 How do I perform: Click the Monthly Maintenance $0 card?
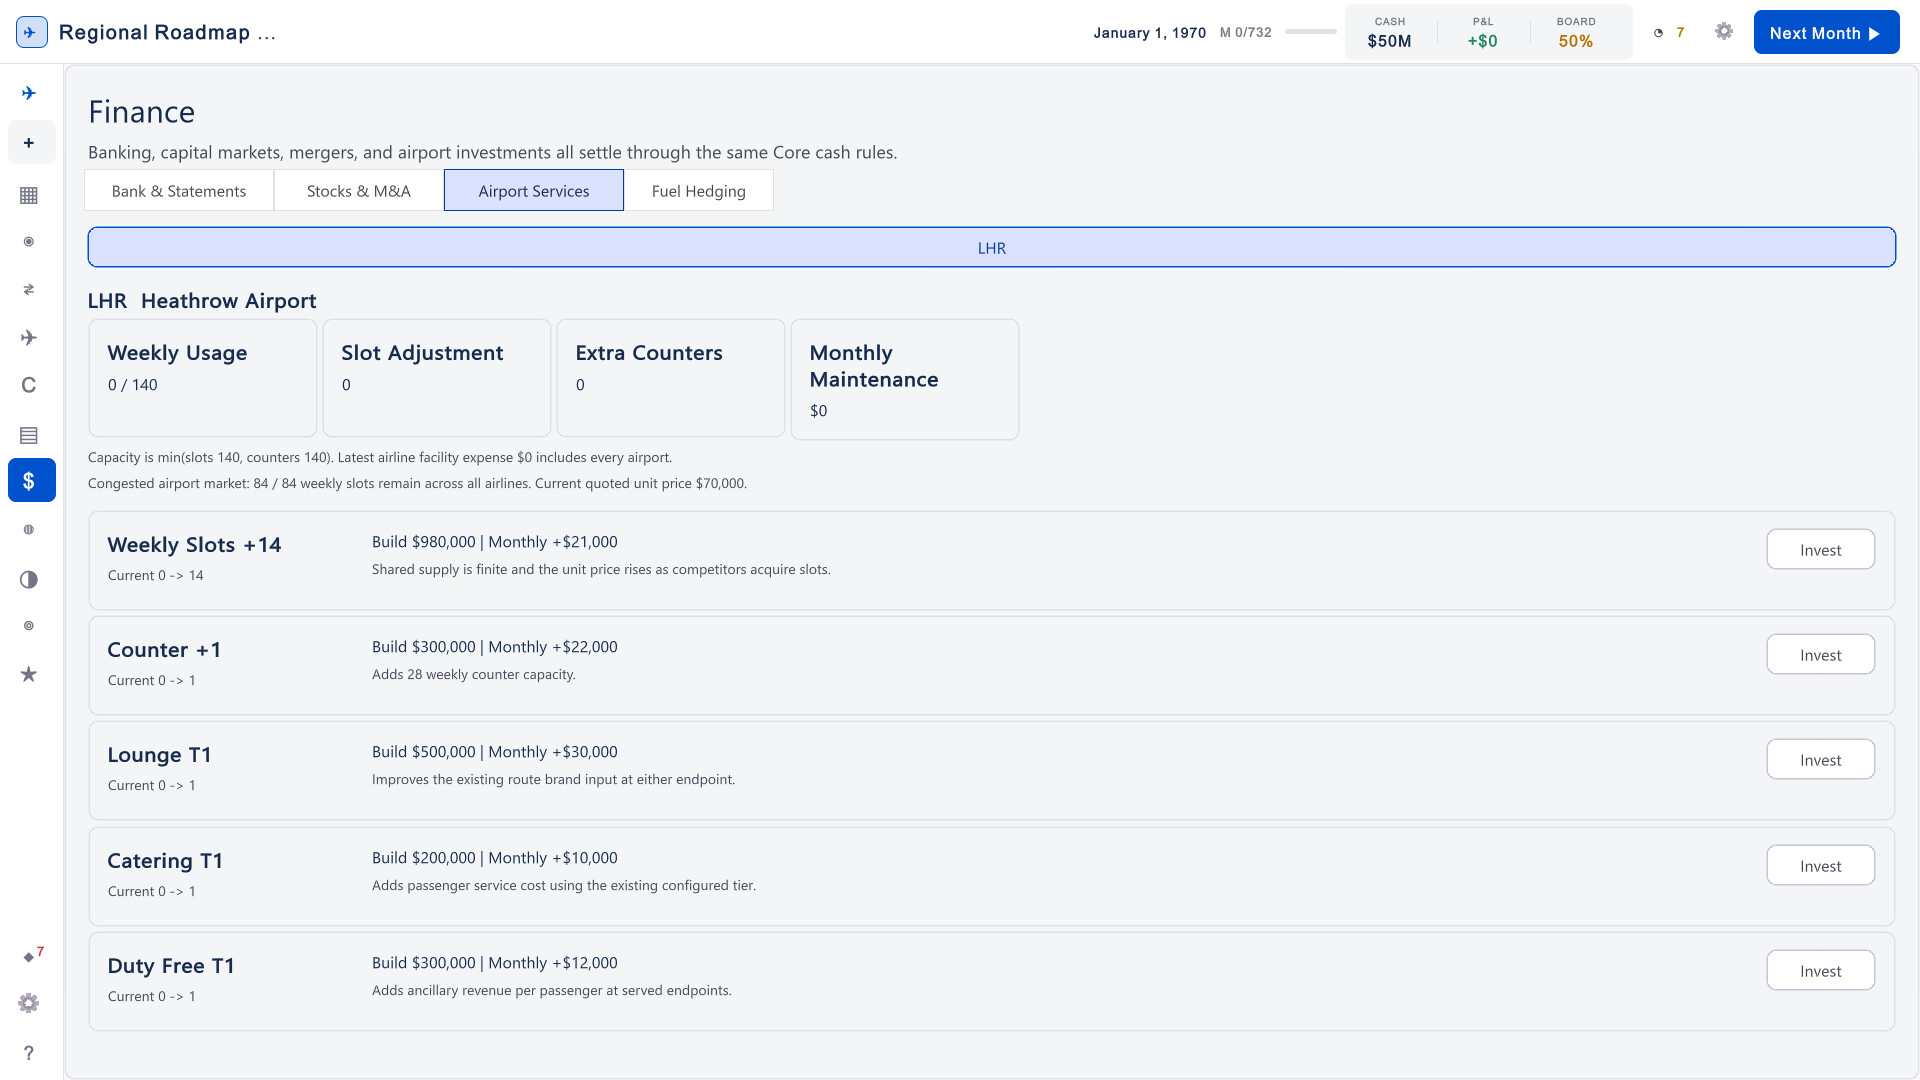coord(905,379)
